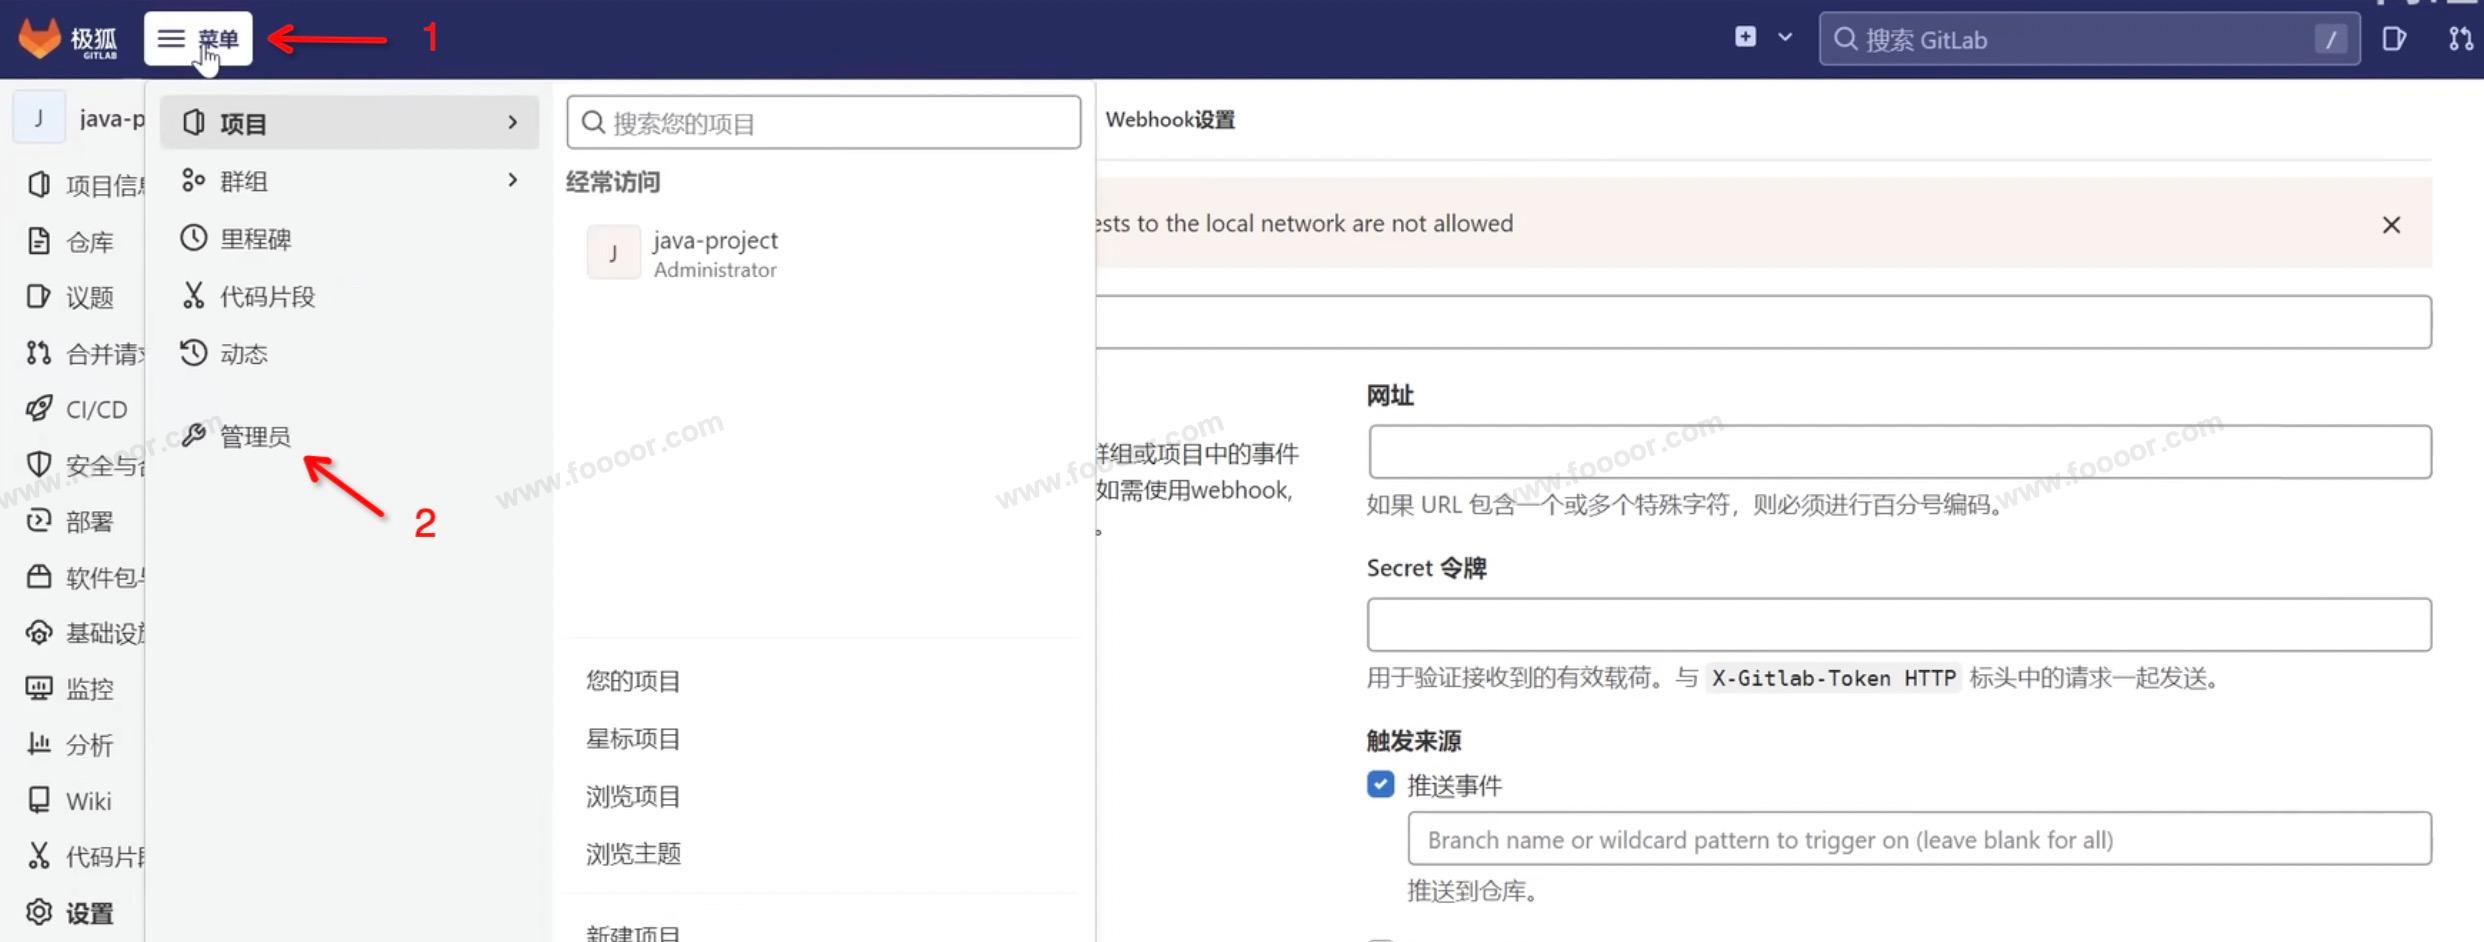The width and height of the screenshot is (2484, 942).
Task: Open dropdown arrow next to plus icon
Action: coord(1785,38)
